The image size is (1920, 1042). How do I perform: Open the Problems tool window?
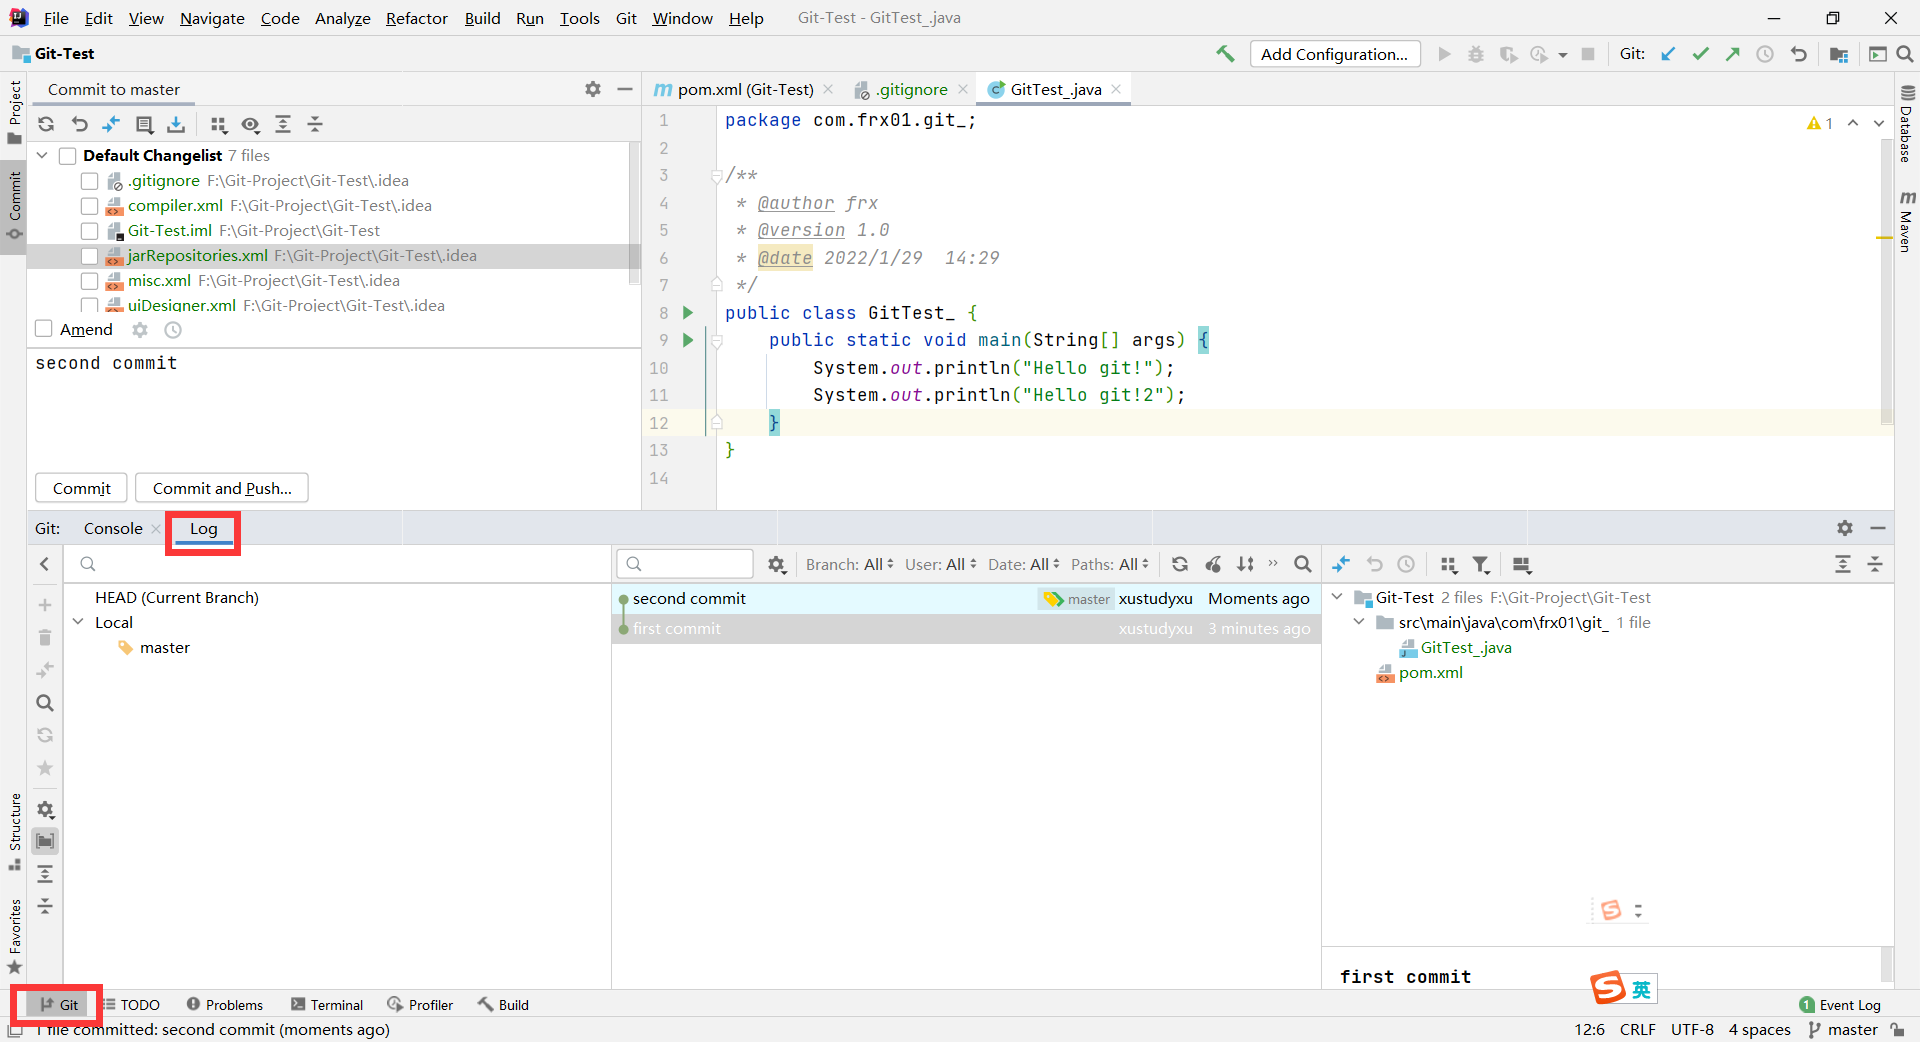(224, 1005)
